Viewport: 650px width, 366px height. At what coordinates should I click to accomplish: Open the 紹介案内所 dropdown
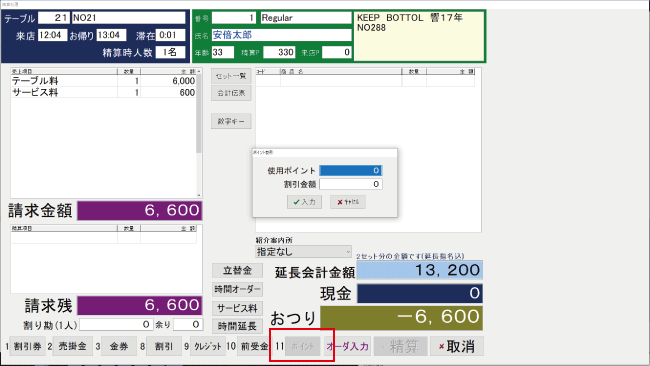pos(303,252)
